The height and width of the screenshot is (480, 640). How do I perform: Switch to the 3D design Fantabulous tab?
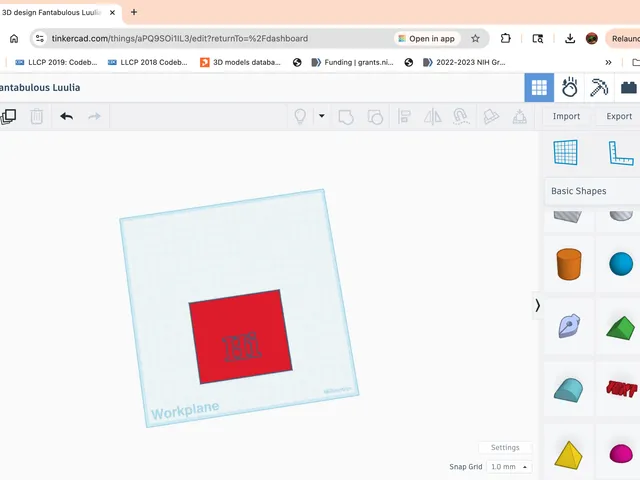click(x=51, y=12)
